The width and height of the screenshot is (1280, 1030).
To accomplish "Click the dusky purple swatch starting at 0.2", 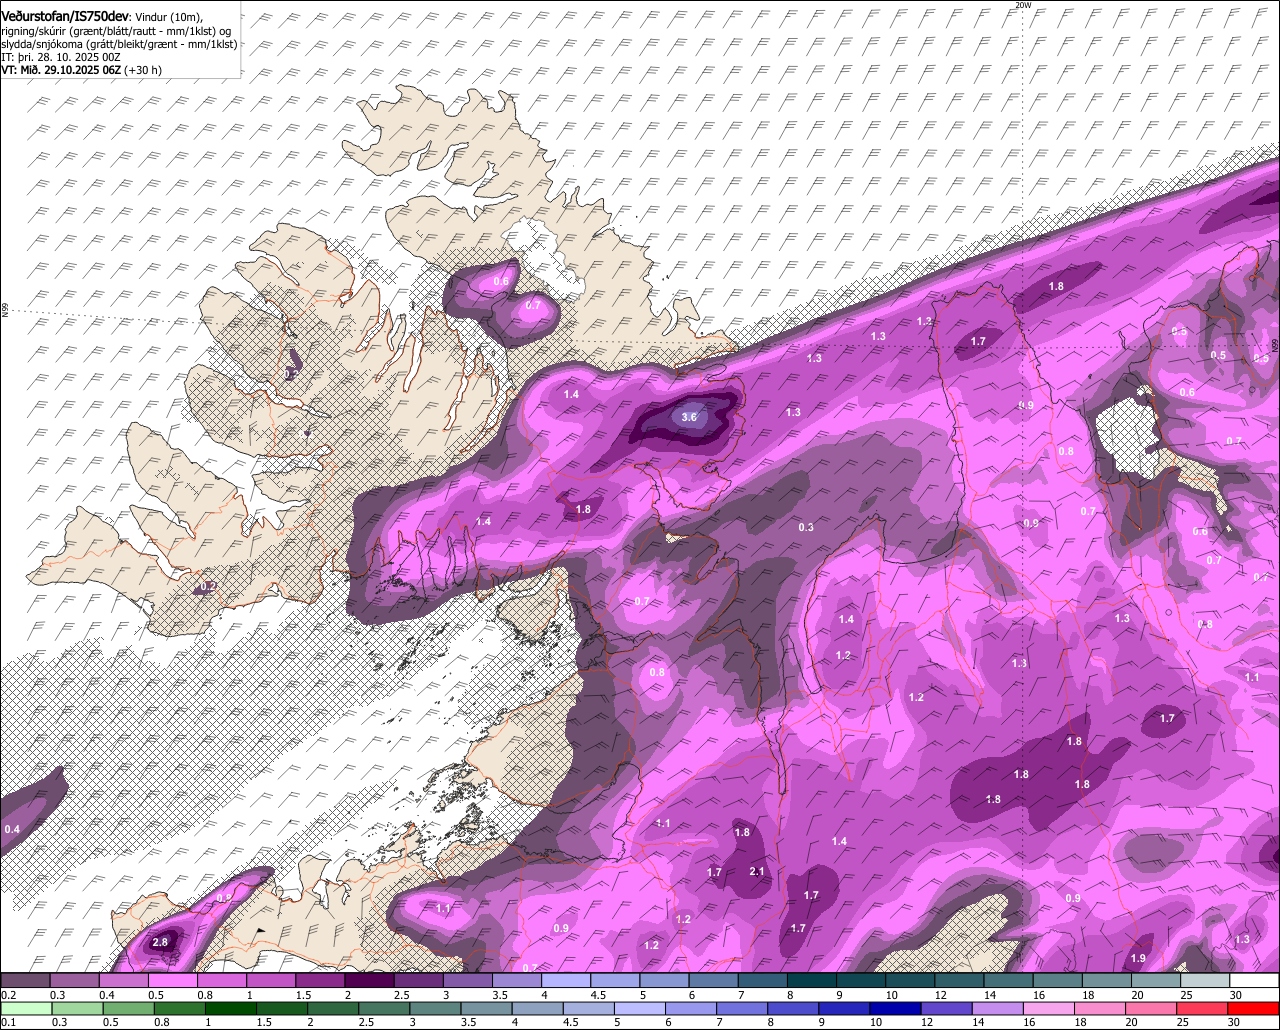I will pyautogui.click(x=26, y=980).
